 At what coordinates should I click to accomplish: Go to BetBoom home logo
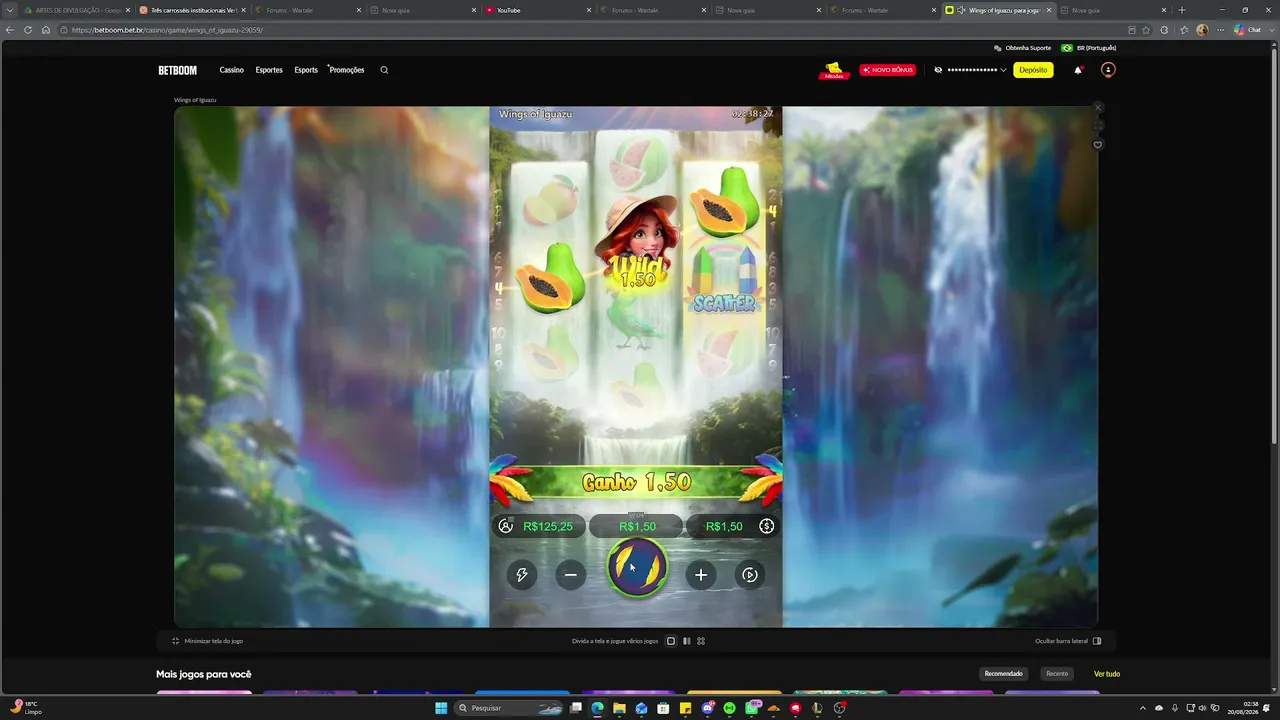coord(177,70)
